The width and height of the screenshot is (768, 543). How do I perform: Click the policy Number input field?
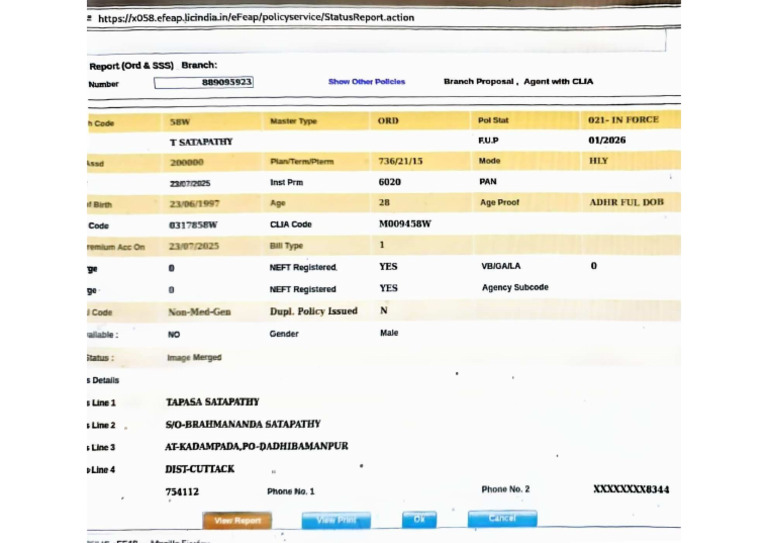pos(204,82)
